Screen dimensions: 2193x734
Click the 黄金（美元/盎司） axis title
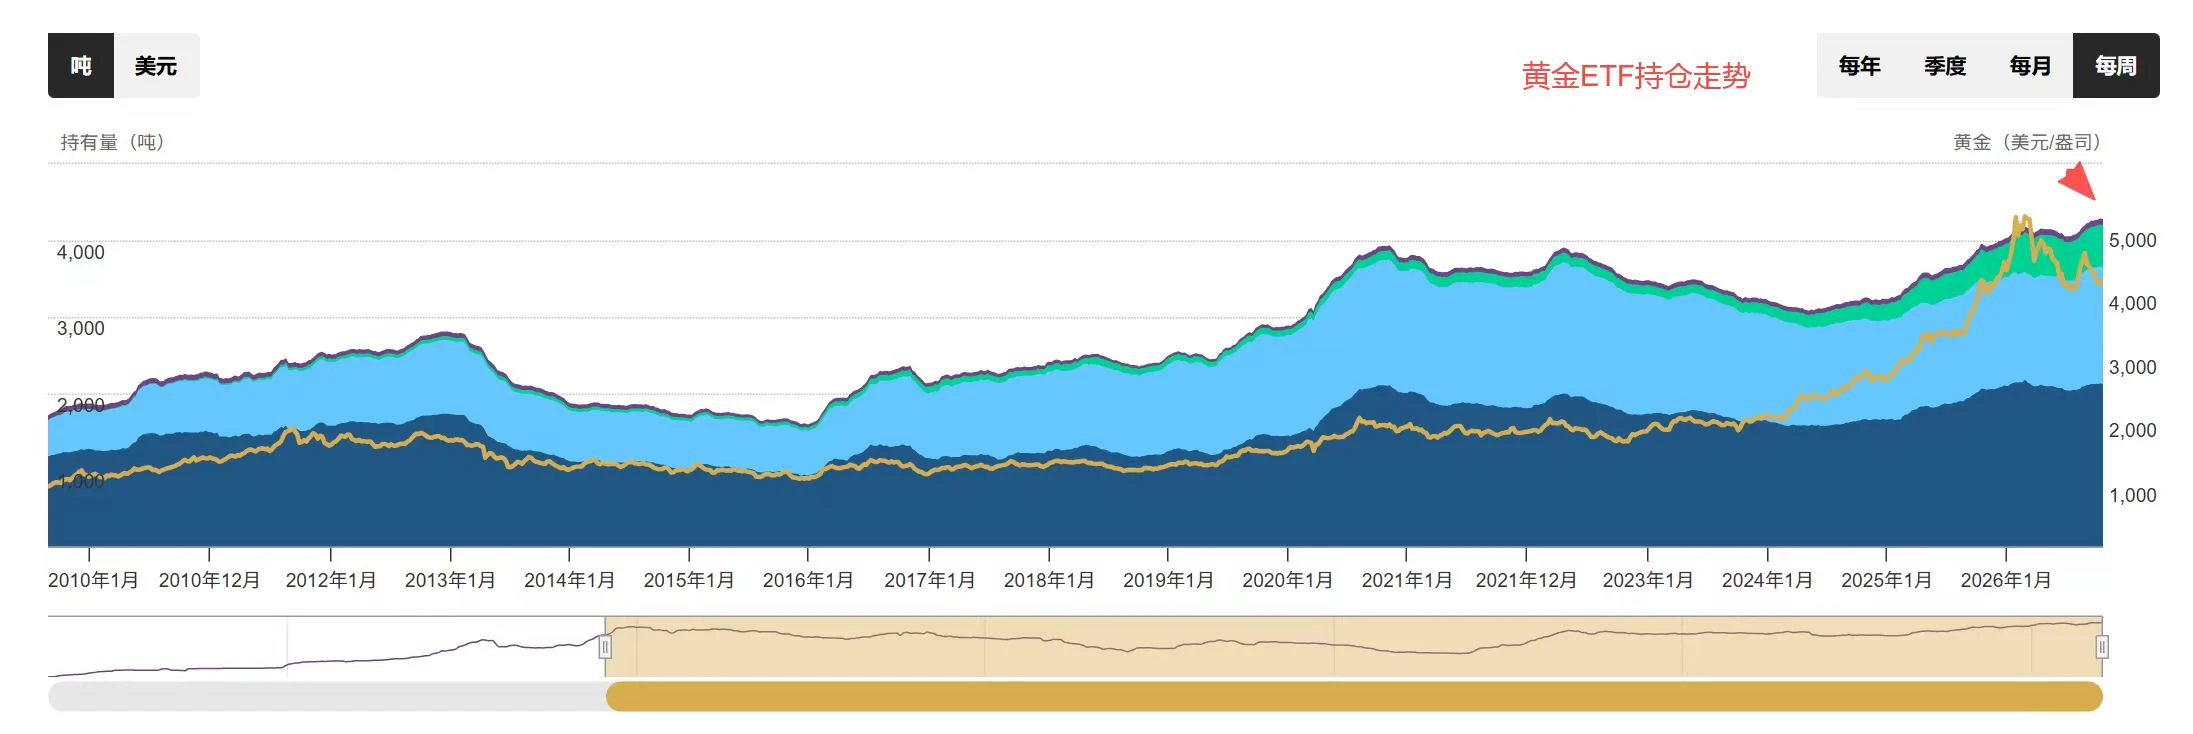[x=2027, y=142]
